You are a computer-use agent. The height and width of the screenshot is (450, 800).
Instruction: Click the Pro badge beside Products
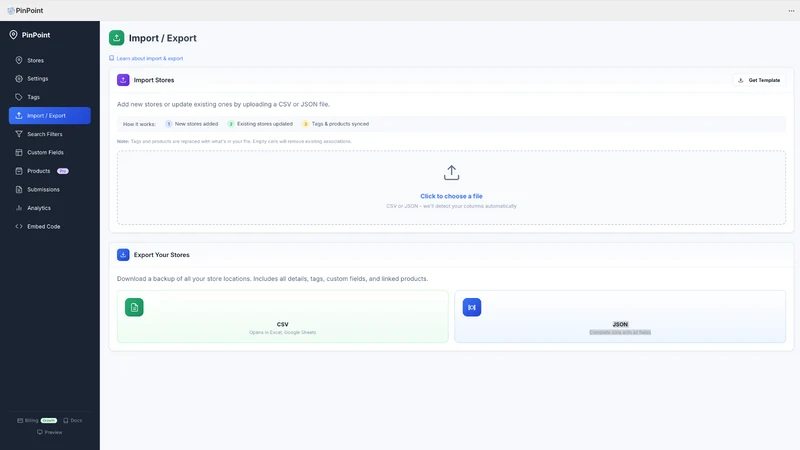coord(63,171)
